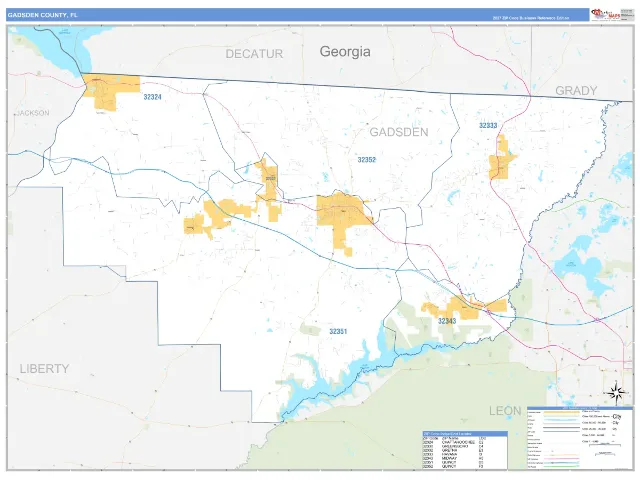Click the ZIP code index table header
Viewport: 640px width, 480px height.
[x=465, y=434]
